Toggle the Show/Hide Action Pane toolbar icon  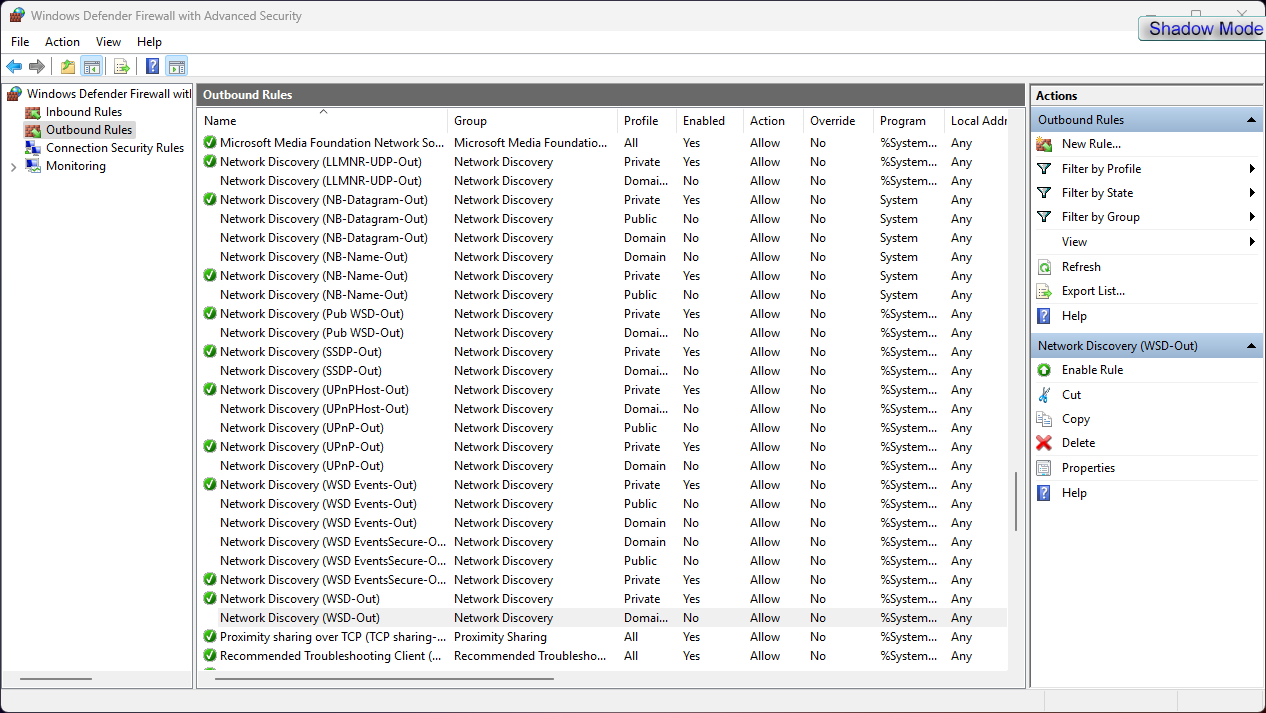point(176,67)
